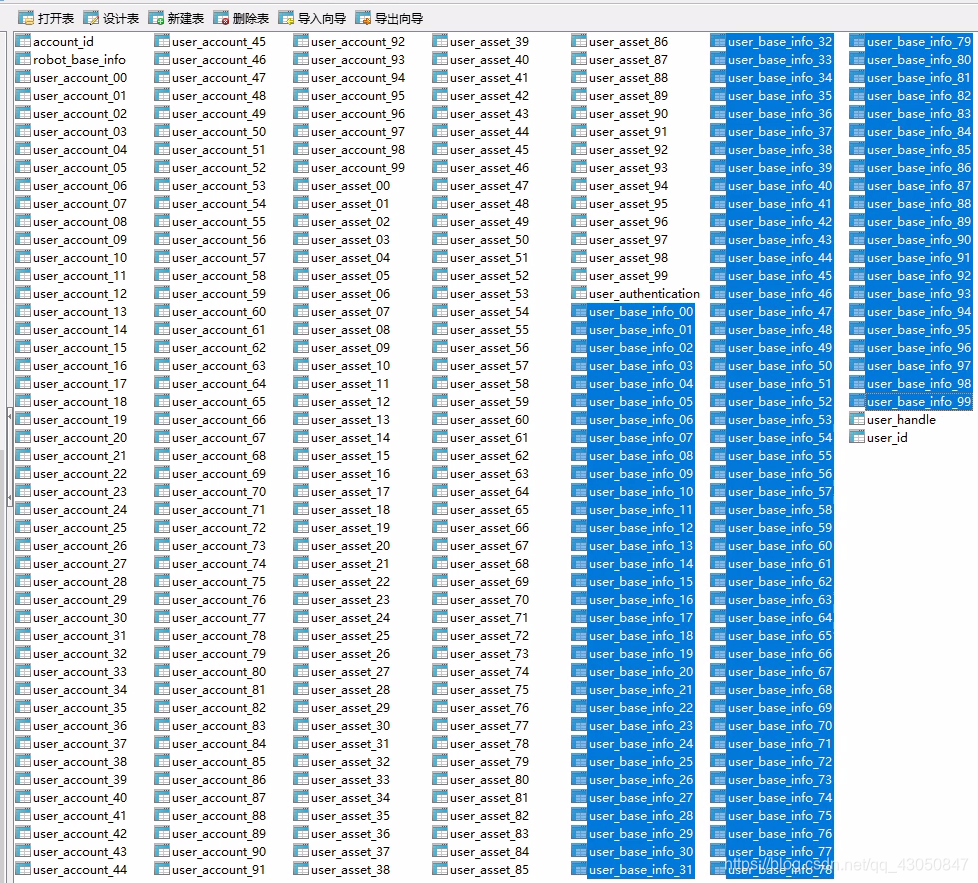Select the user_base_info_45 table name
This screenshot has width=978, height=883.
click(x=780, y=276)
